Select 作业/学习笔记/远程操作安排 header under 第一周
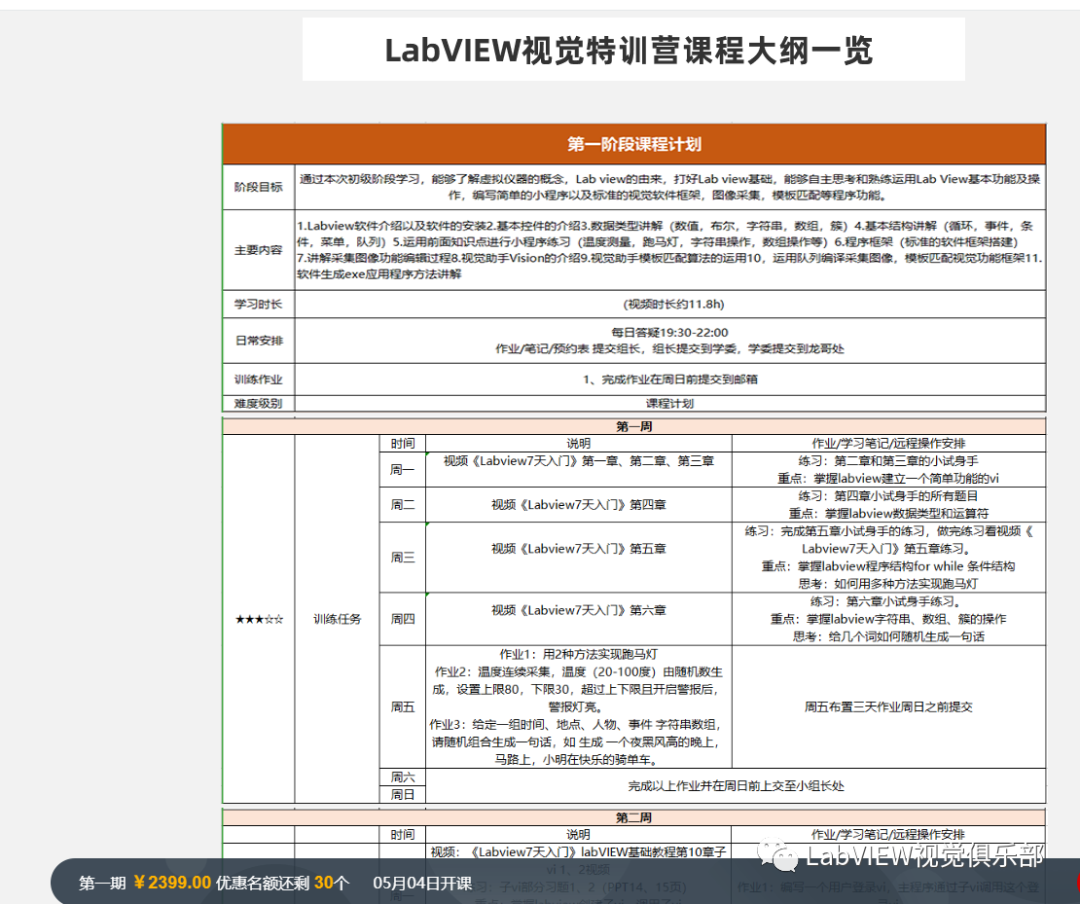Screen dimensions: 1080x904 (888, 443)
